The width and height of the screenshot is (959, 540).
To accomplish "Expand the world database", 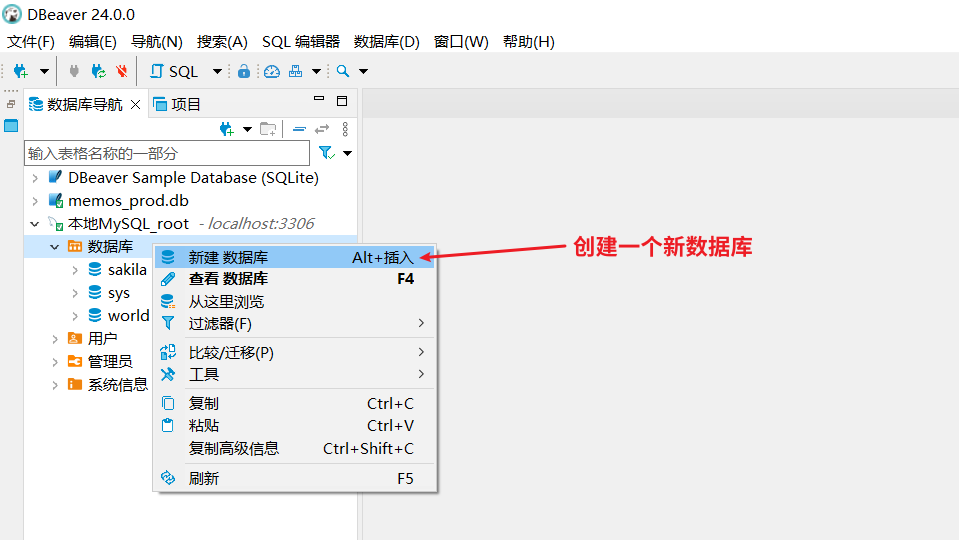I will point(75,316).
